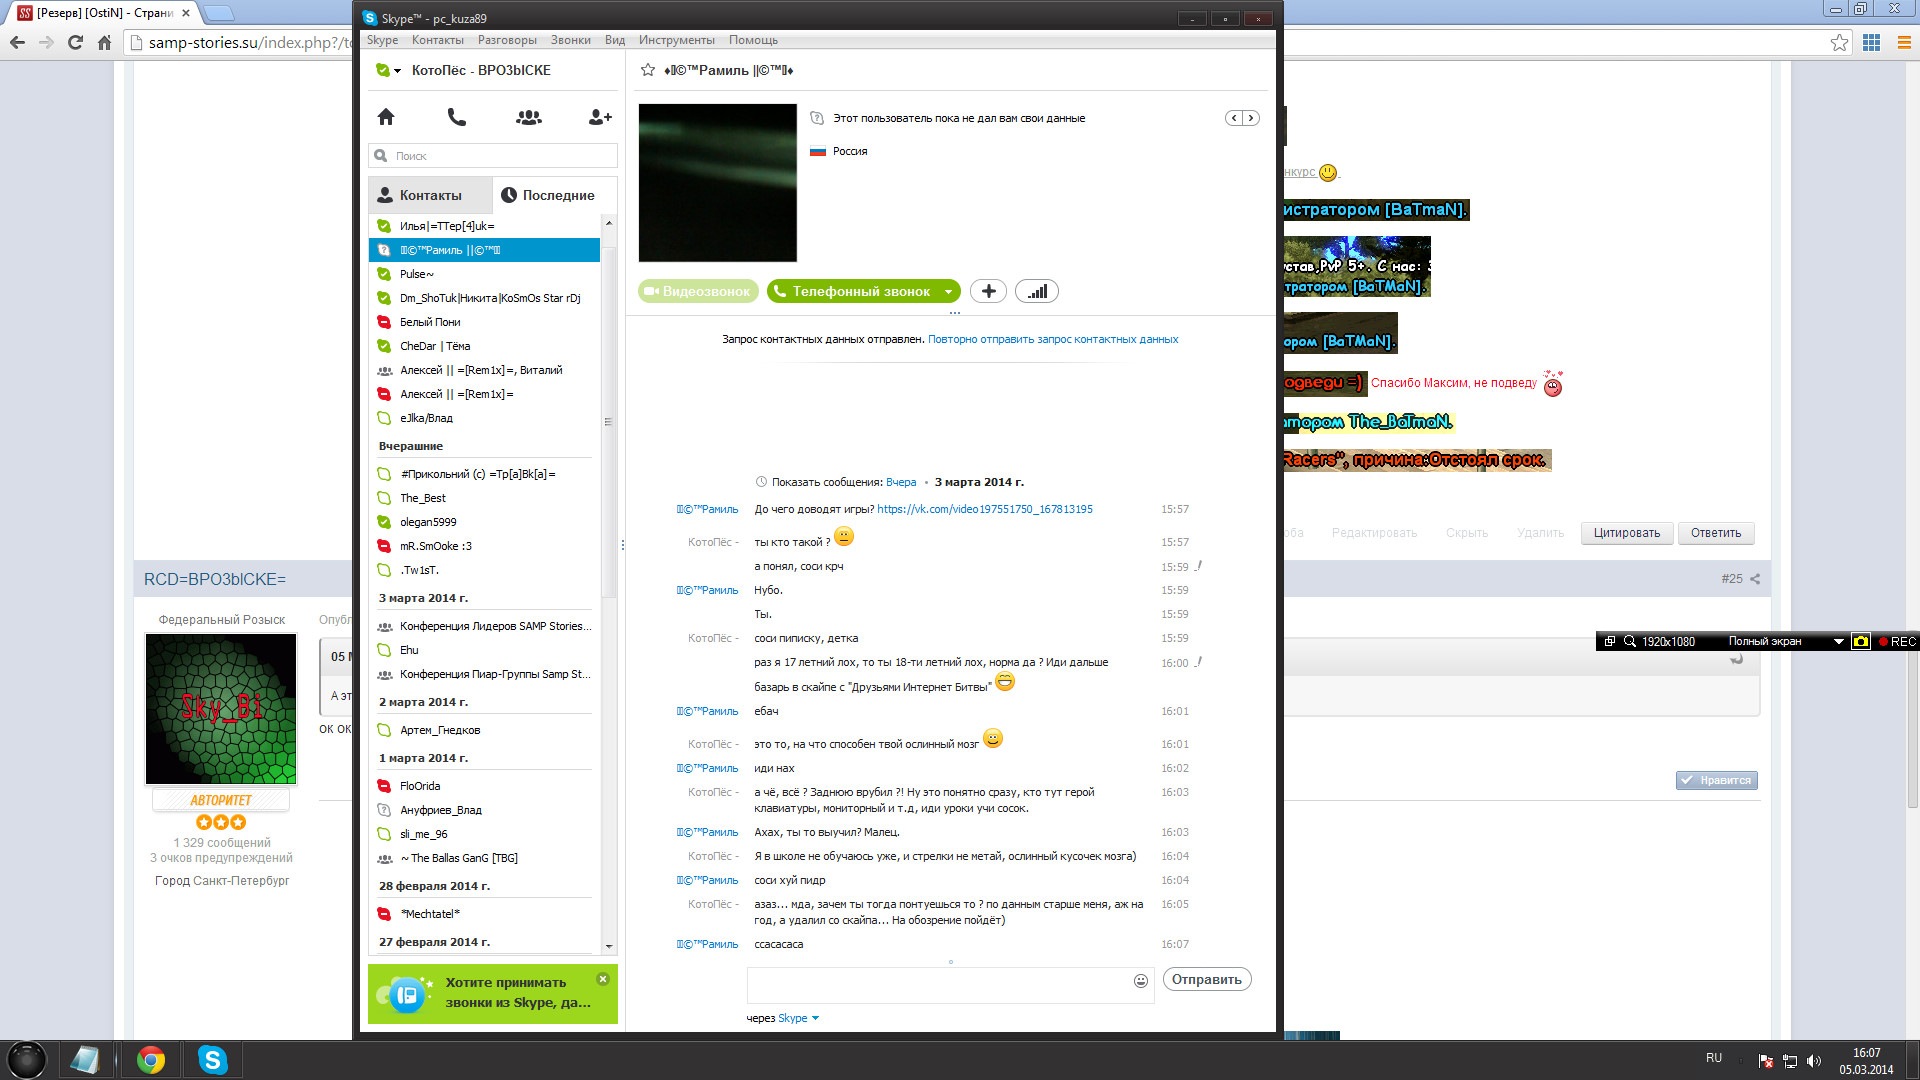
Task: Click the Chrome address bar
Action: (x=980, y=42)
